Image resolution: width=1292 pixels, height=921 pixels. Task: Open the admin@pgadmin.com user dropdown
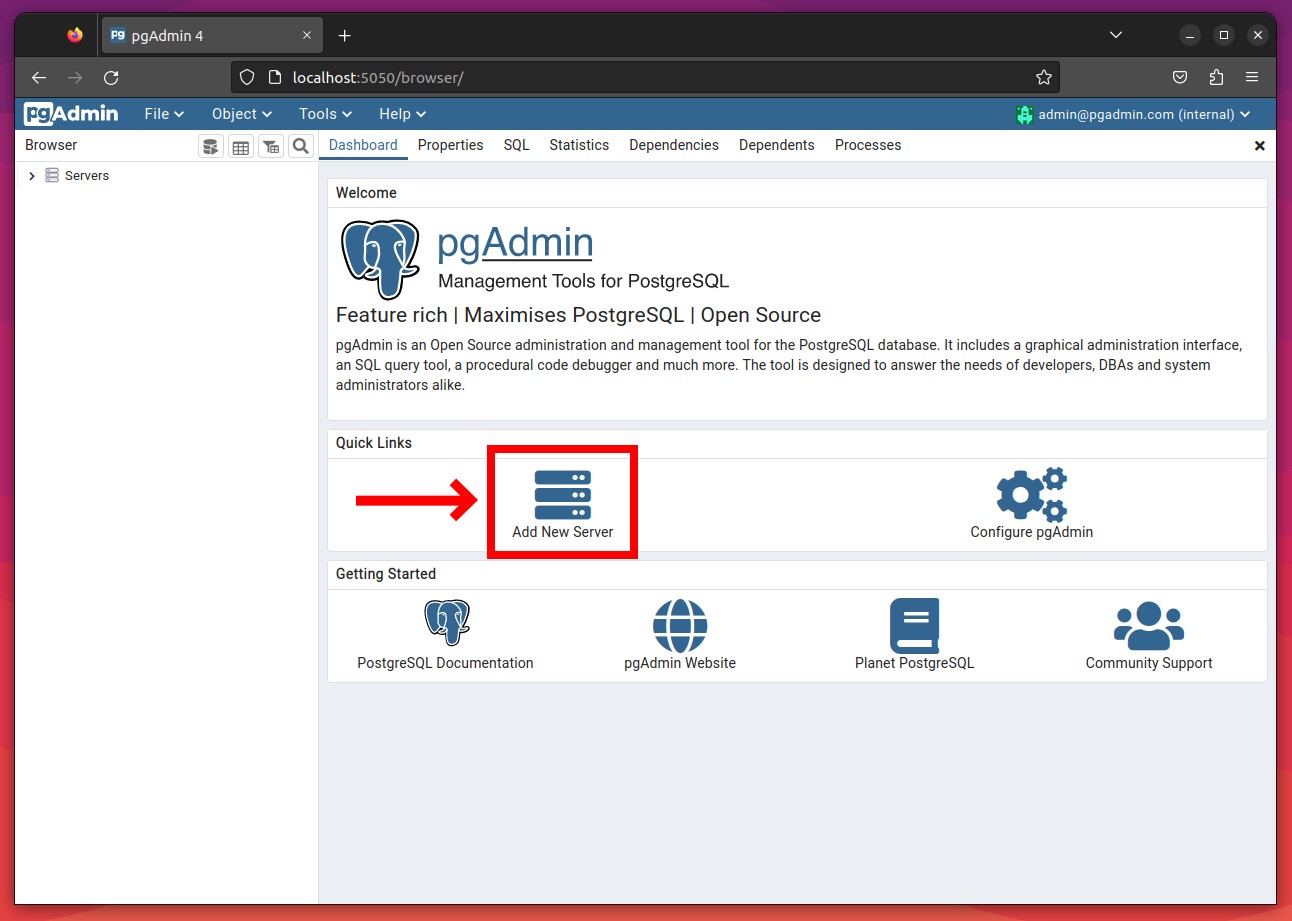point(1144,114)
